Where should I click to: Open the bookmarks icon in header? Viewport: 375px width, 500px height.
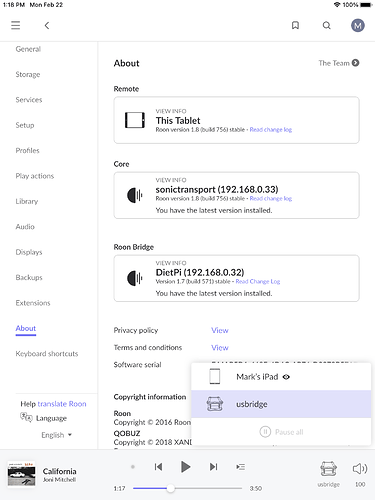point(295,25)
